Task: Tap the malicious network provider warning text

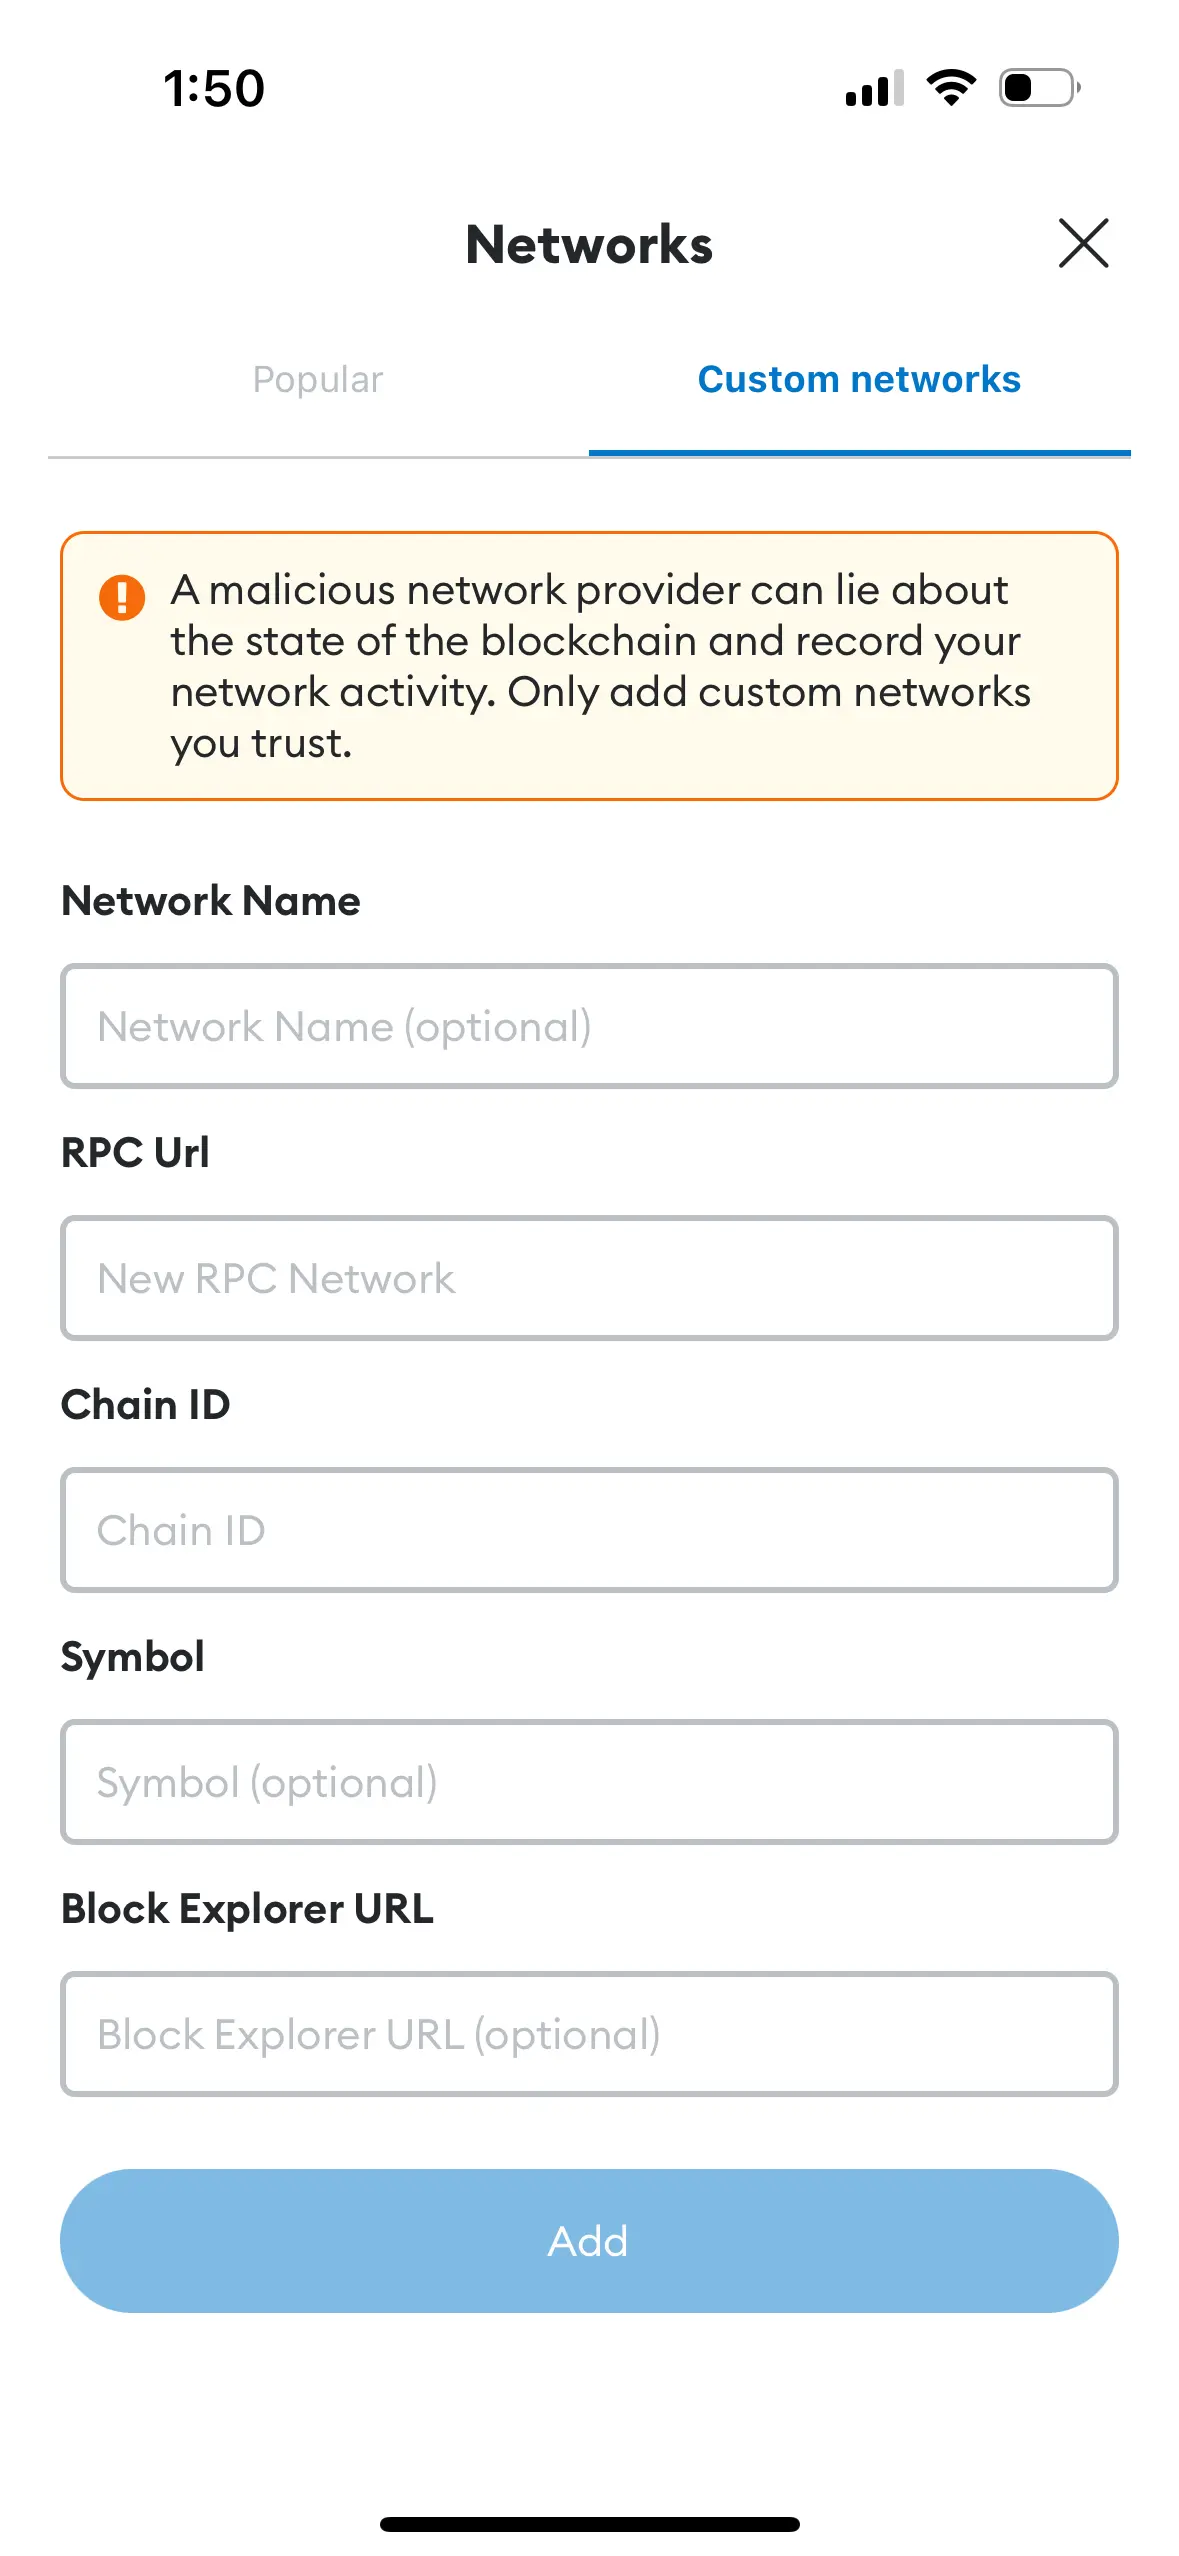Action: click(x=600, y=666)
